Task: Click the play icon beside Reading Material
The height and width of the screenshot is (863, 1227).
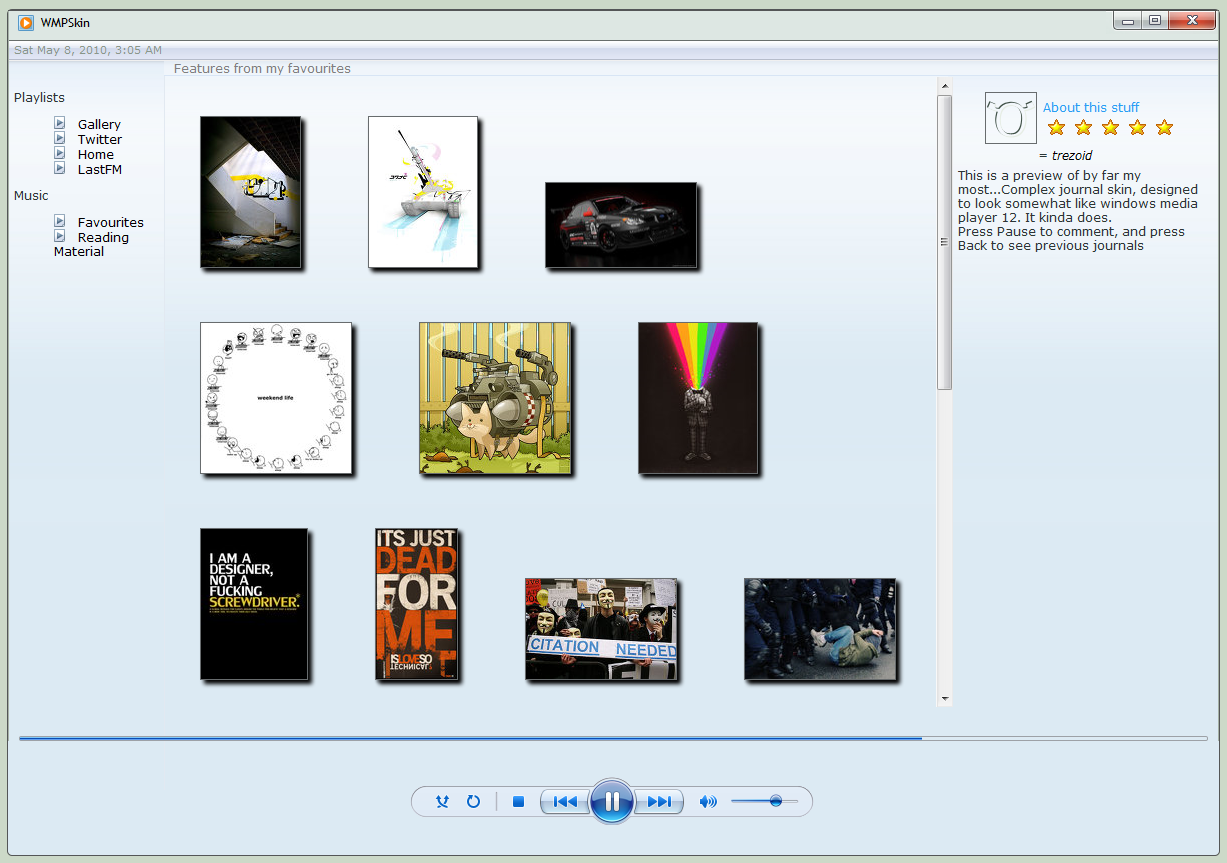Action: tap(60, 236)
